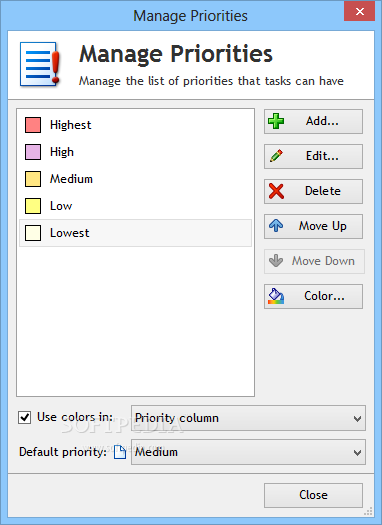382x525 pixels.
Task: Select the Medium priority in list
Action: pos(135,179)
